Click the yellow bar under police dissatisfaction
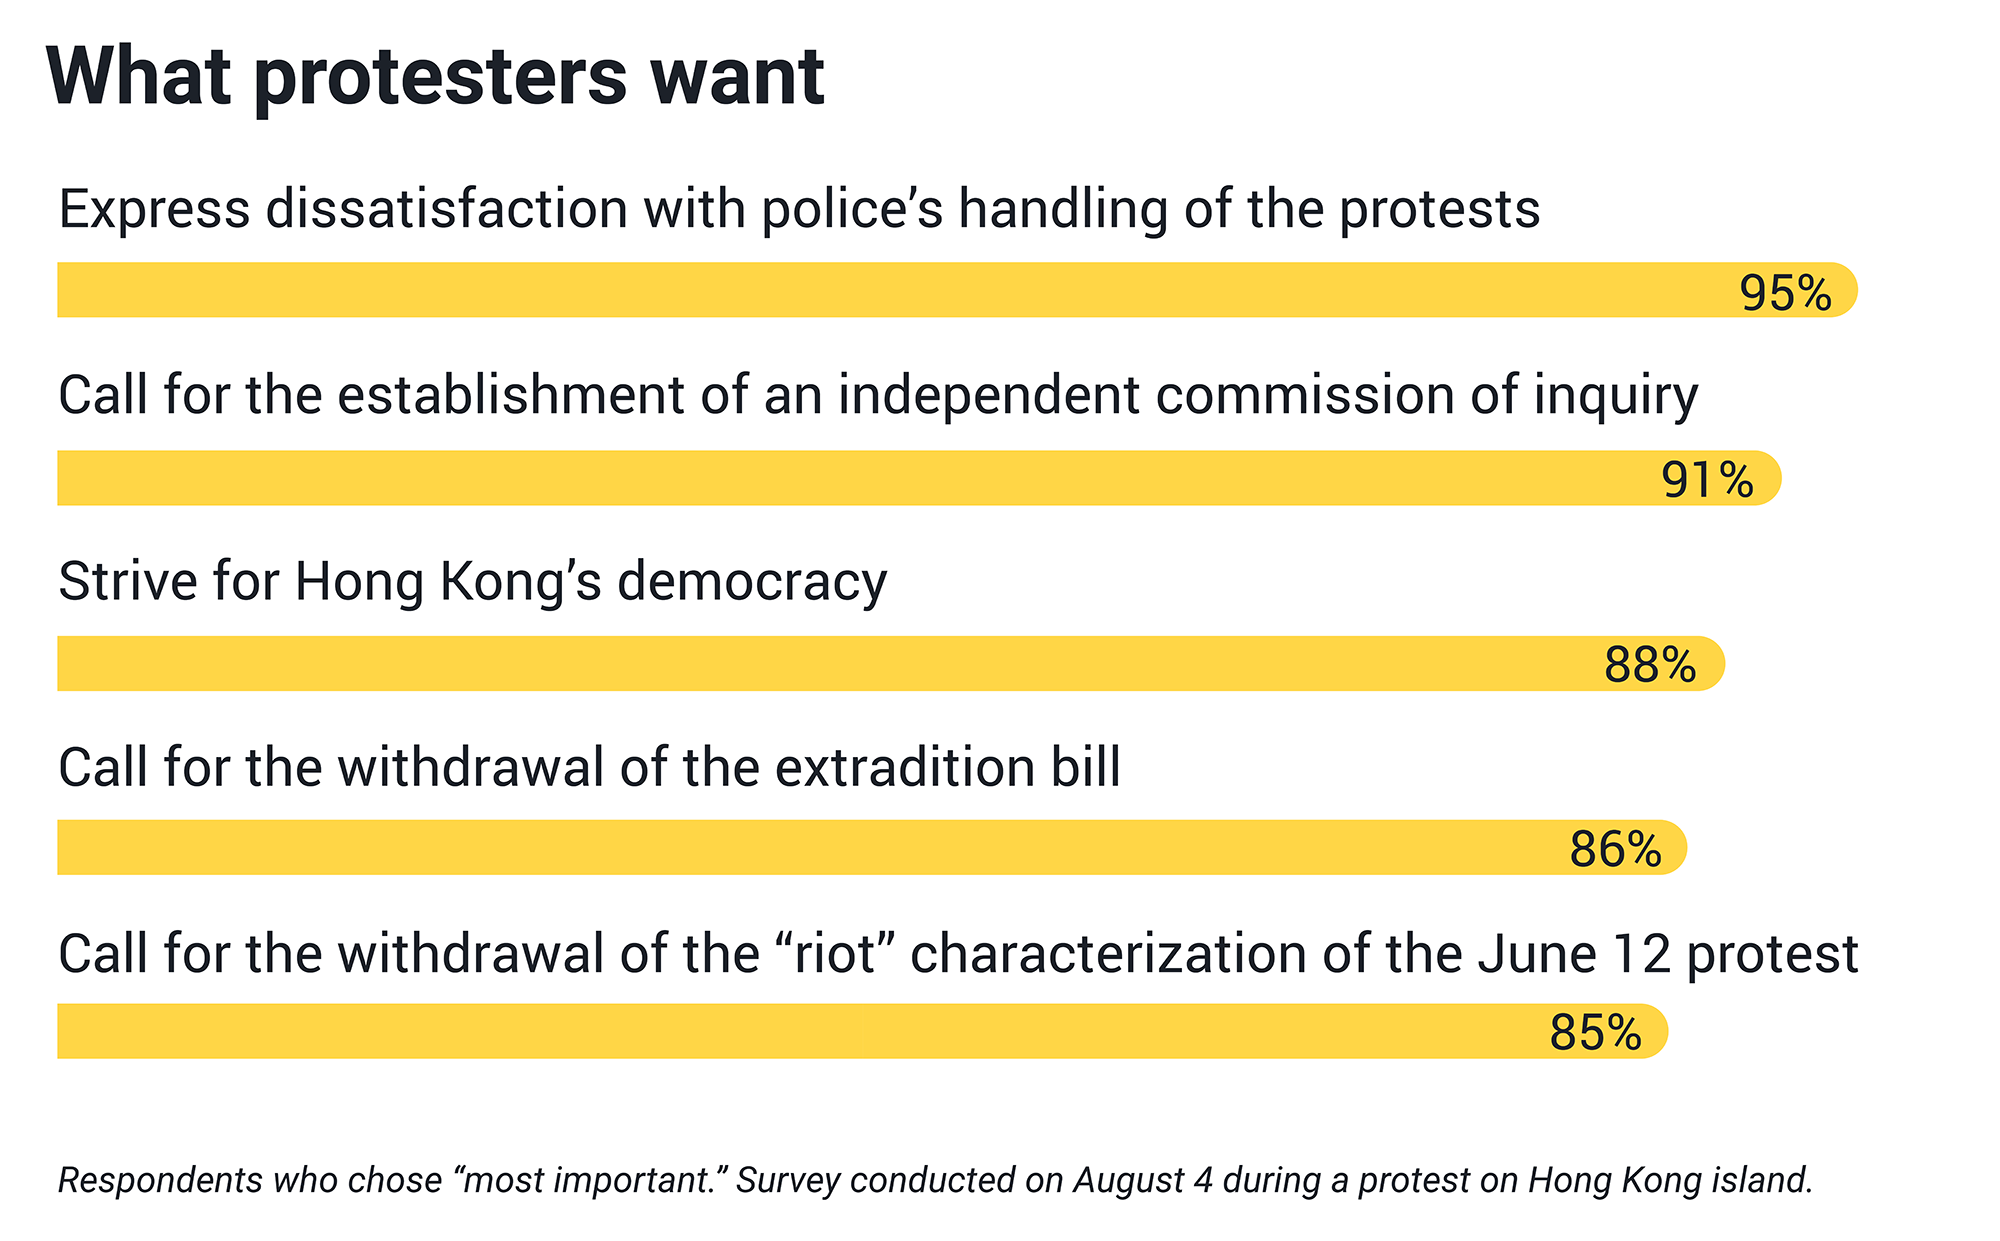This screenshot has width=2000, height=1241. [957, 290]
